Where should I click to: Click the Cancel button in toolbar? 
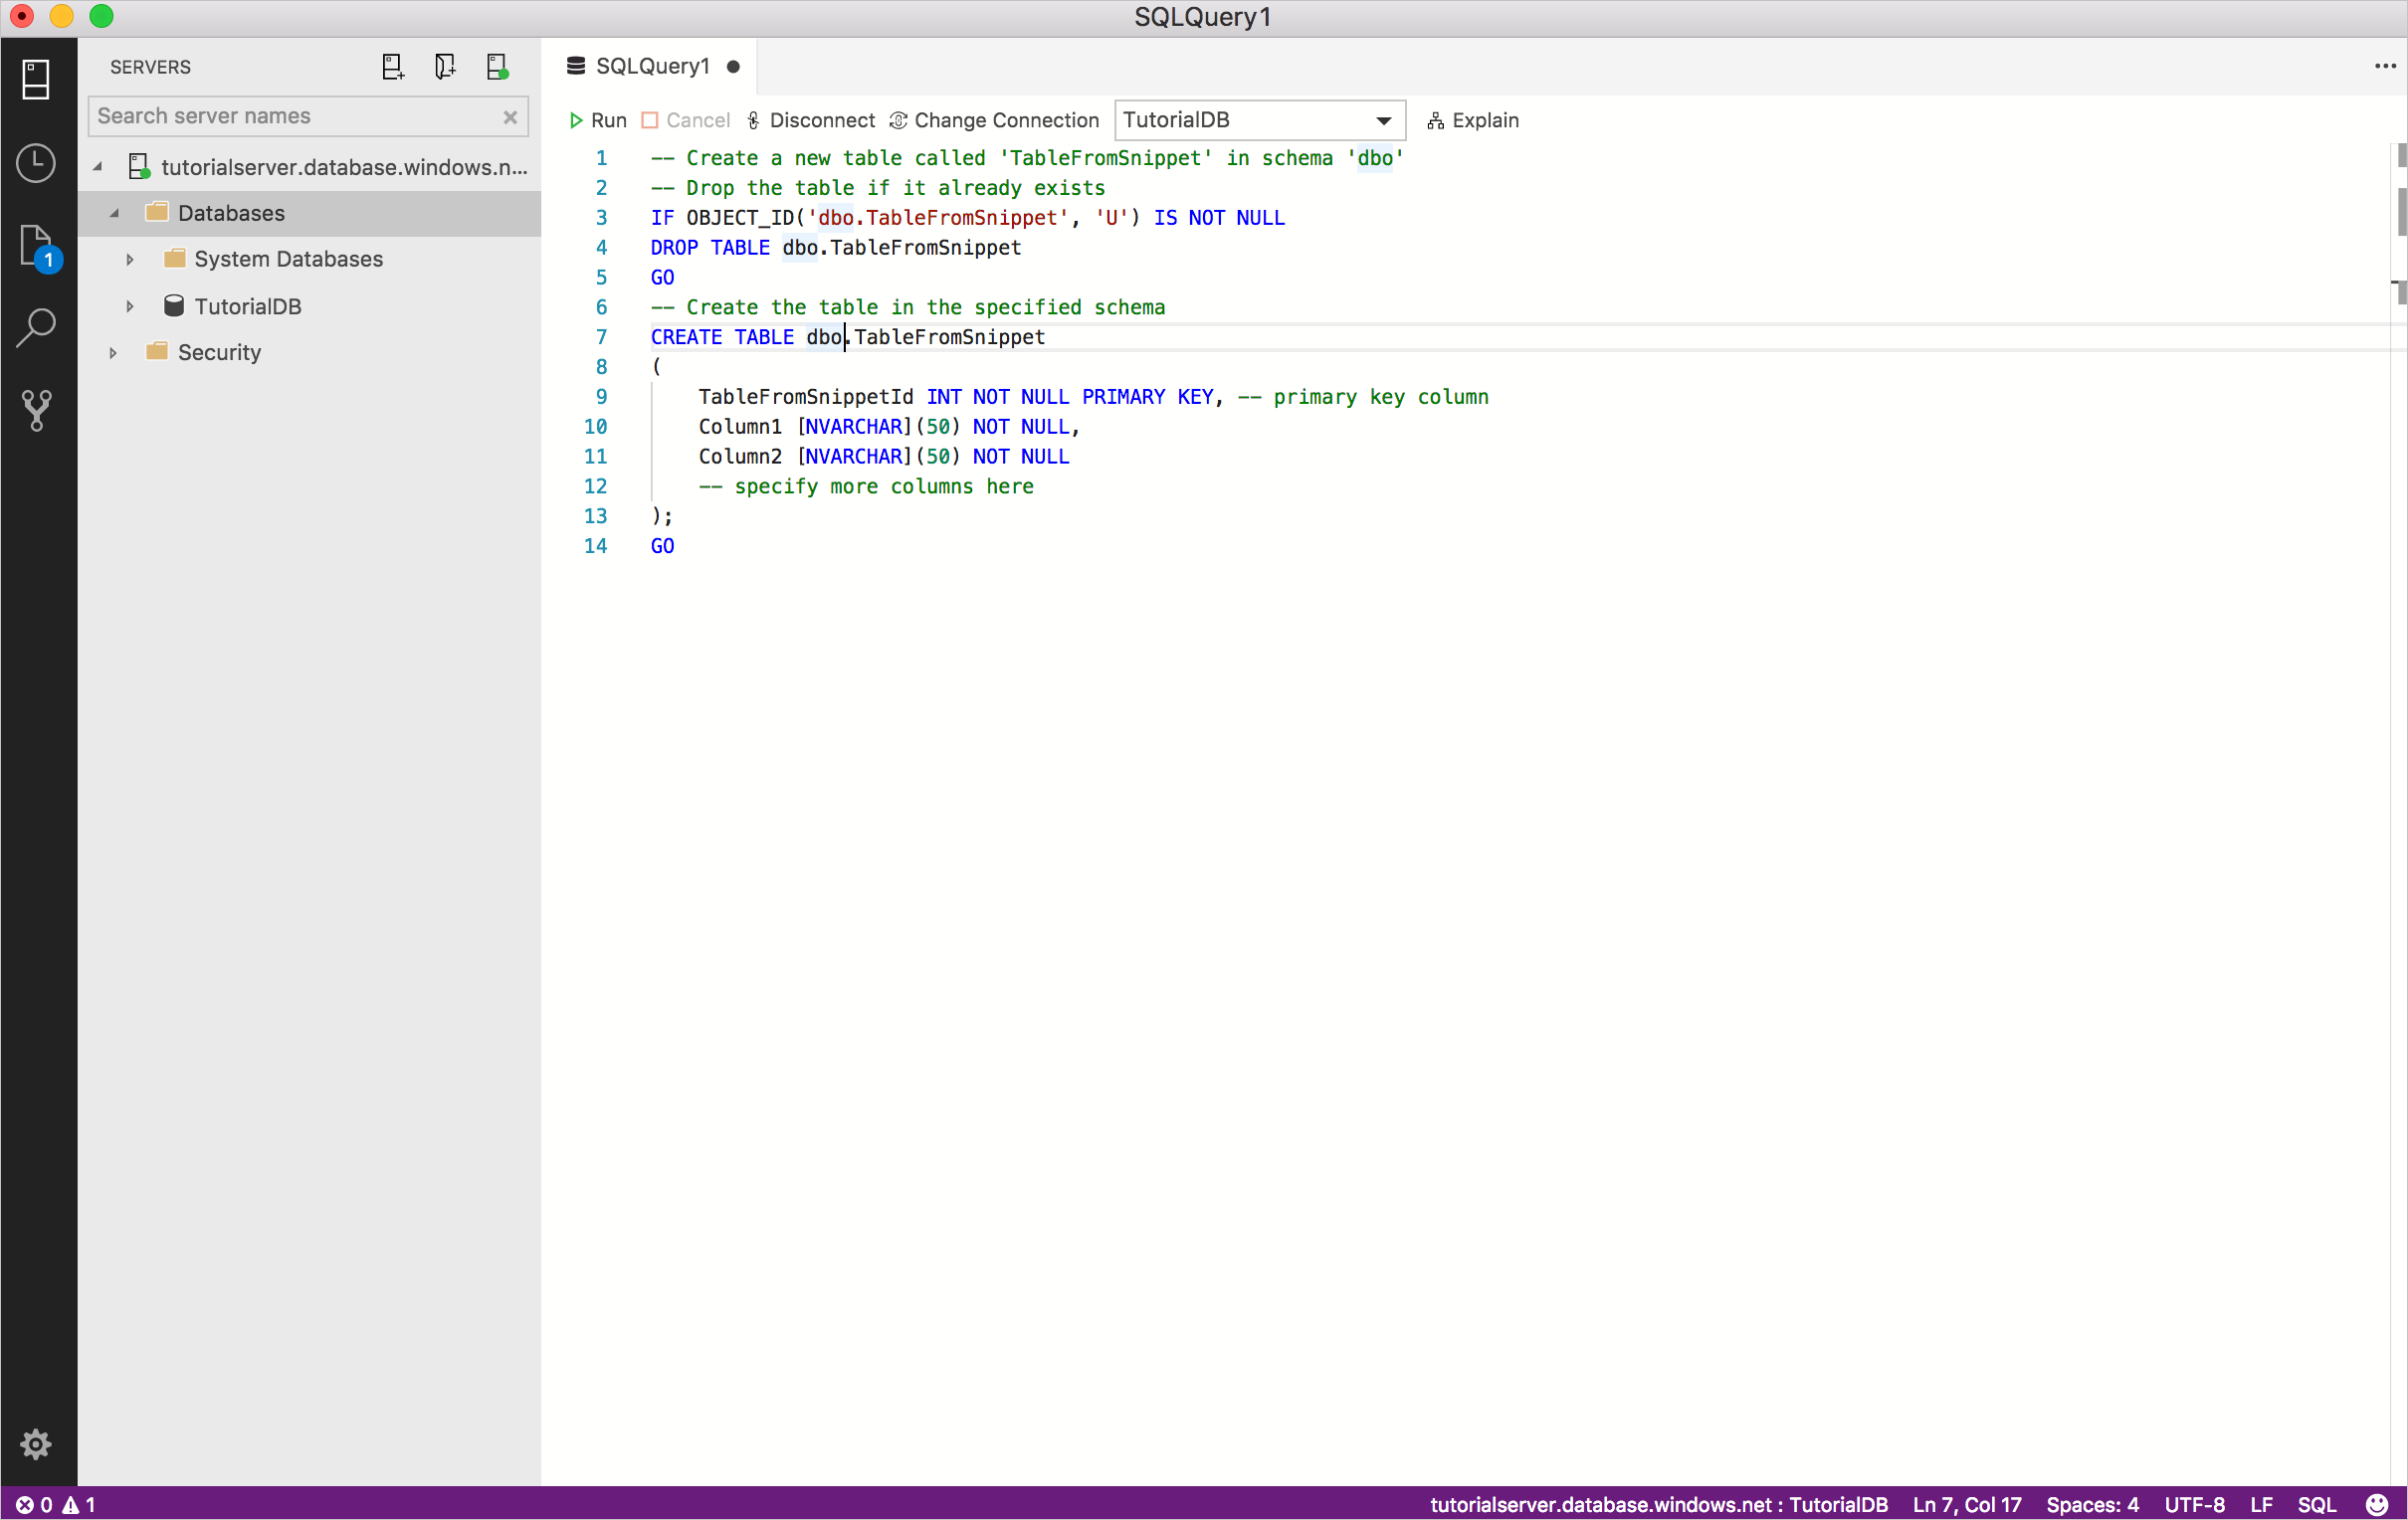685,120
